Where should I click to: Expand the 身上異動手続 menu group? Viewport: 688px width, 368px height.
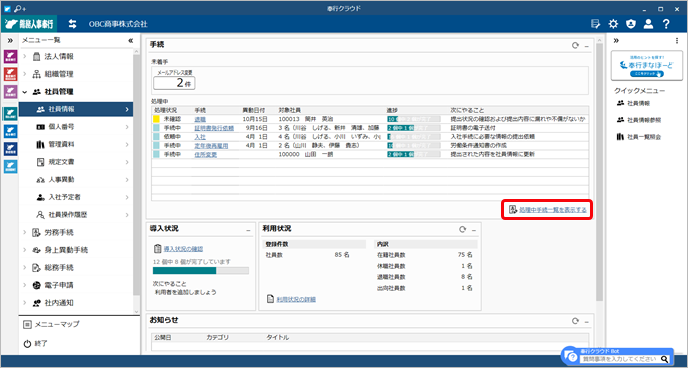click(x=25, y=250)
